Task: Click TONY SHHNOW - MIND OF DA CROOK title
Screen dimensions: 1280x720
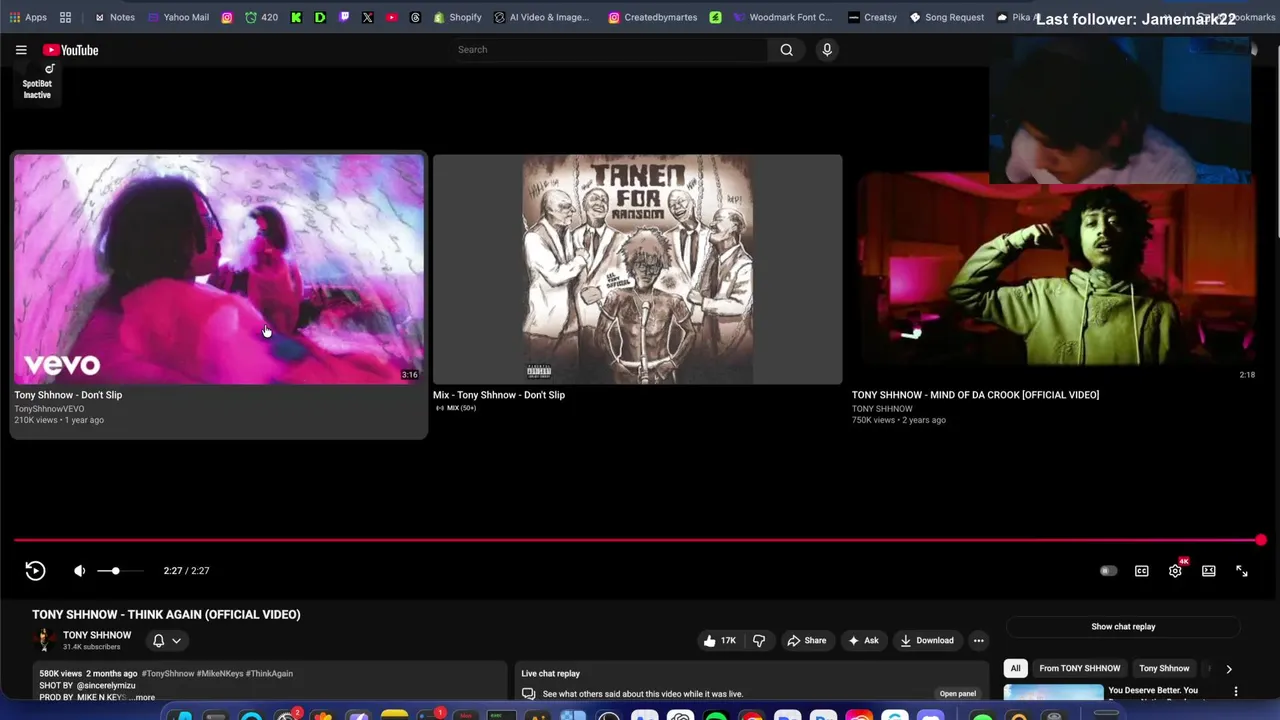Action: [x=975, y=395]
